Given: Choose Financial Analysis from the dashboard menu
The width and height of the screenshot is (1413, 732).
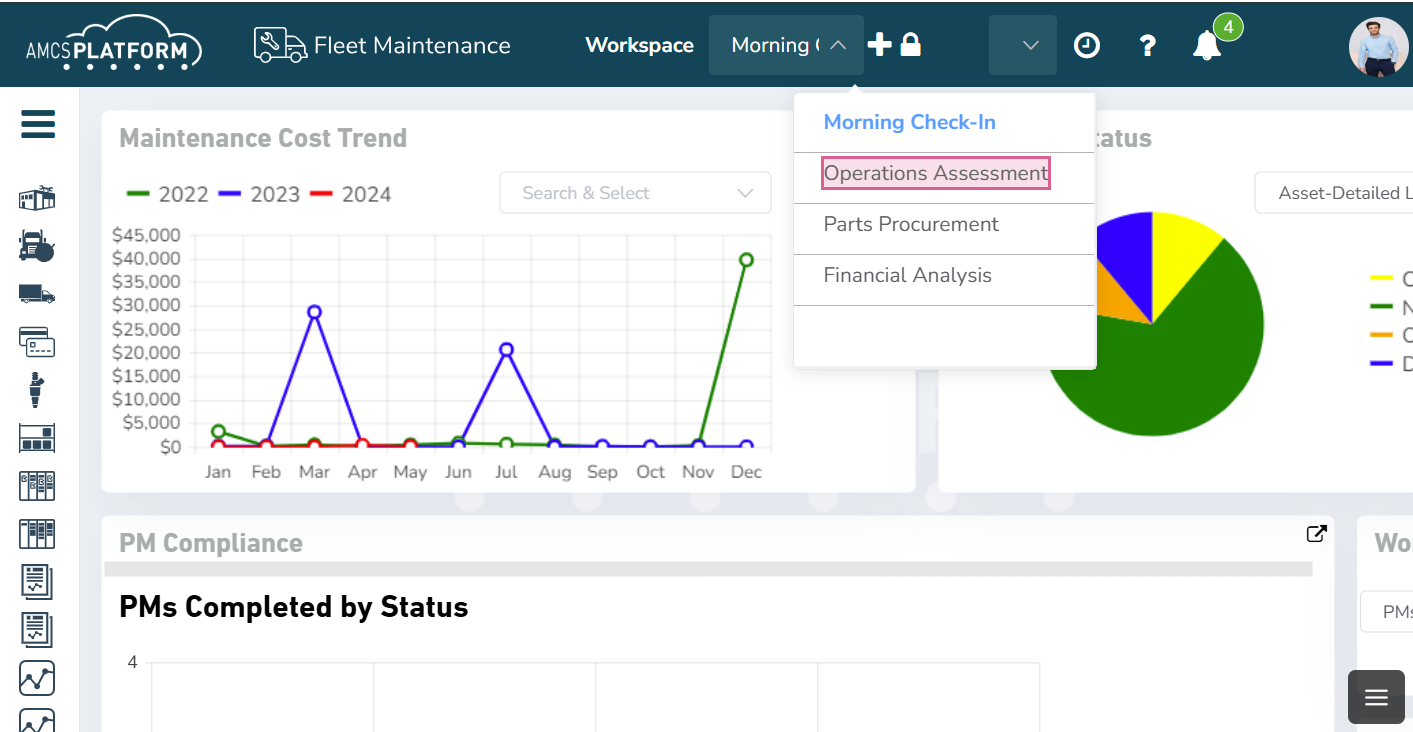Looking at the screenshot, I should [906, 274].
